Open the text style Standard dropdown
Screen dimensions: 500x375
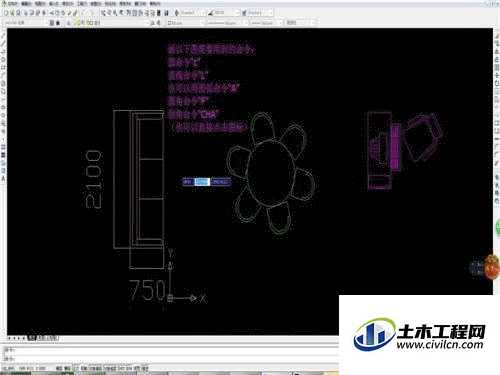coord(190,13)
